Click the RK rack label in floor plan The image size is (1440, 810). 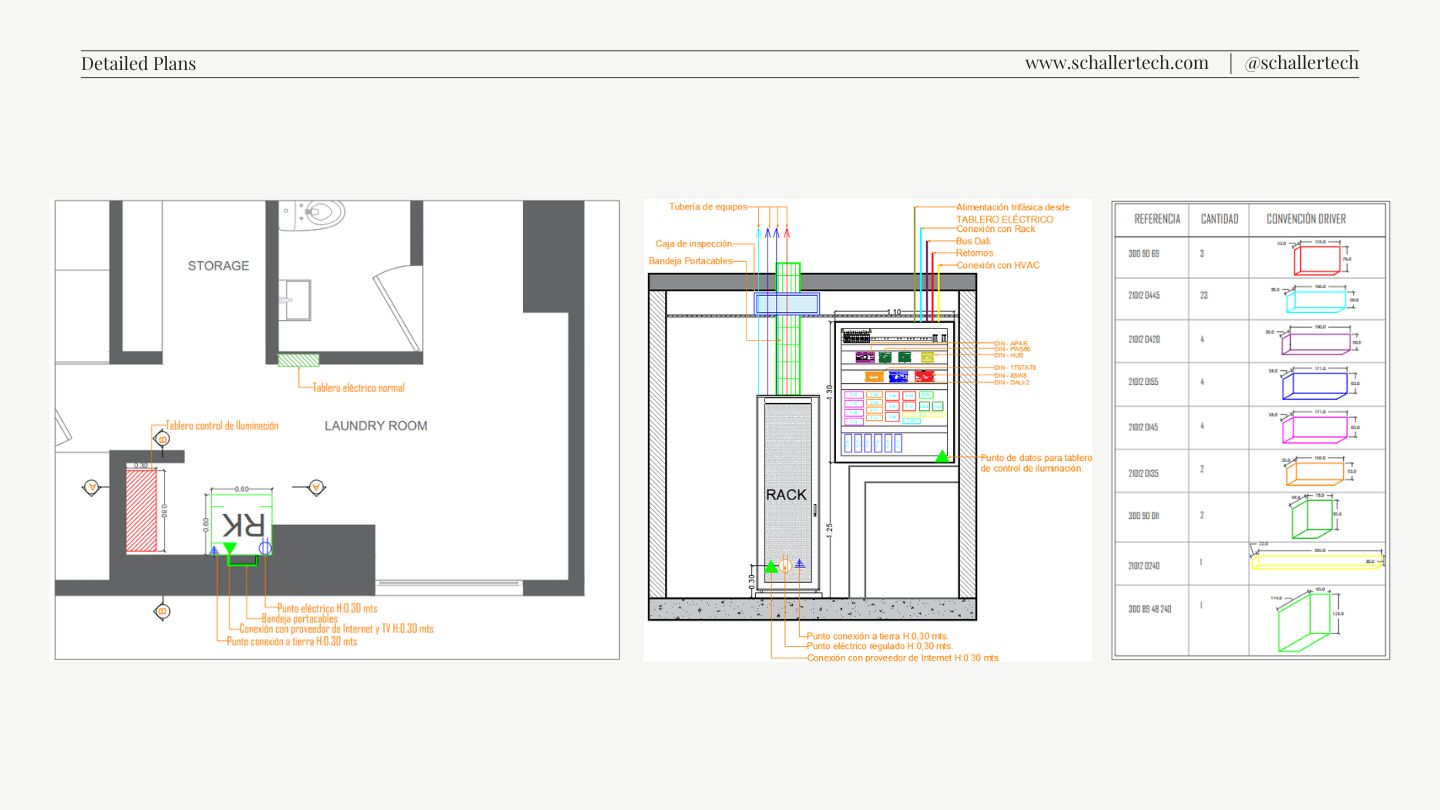coord(244,524)
